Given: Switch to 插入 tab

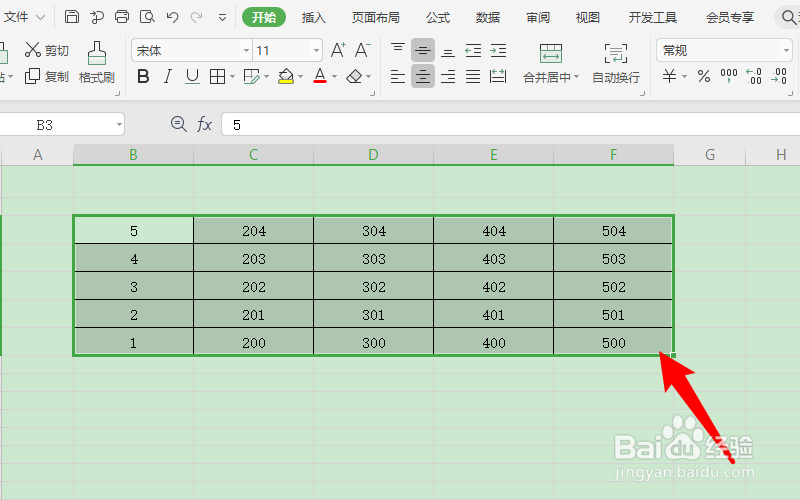Looking at the screenshot, I should pyautogui.click(x=313, y=17).
